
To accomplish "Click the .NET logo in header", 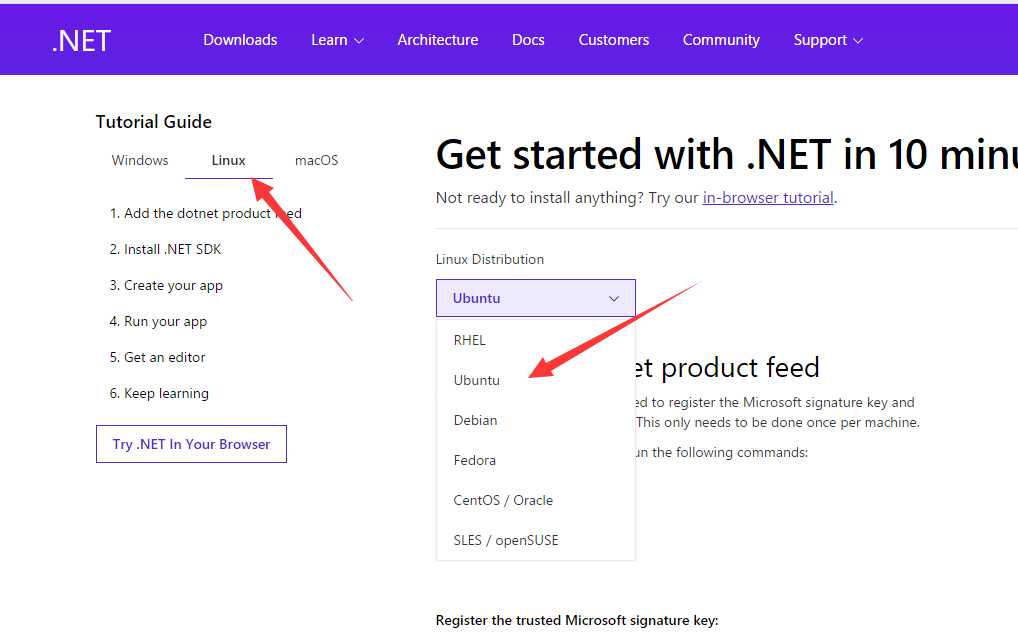I will point(82,41).
